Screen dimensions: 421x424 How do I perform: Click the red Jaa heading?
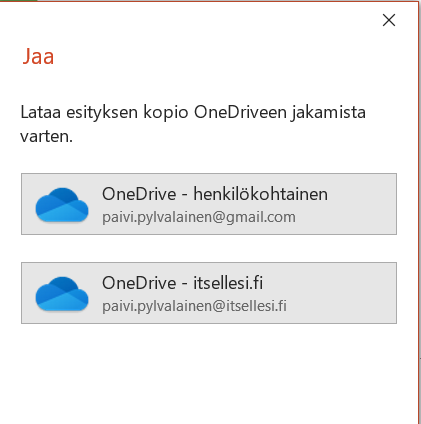pos(38,56)
